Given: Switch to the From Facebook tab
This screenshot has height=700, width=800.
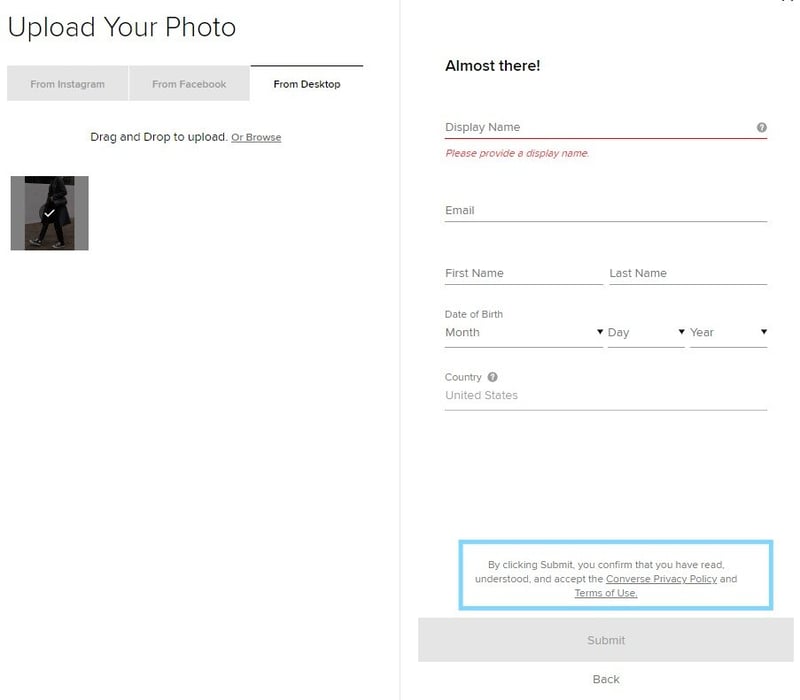Looking at the screenshot, I should [x=187, y=83].
